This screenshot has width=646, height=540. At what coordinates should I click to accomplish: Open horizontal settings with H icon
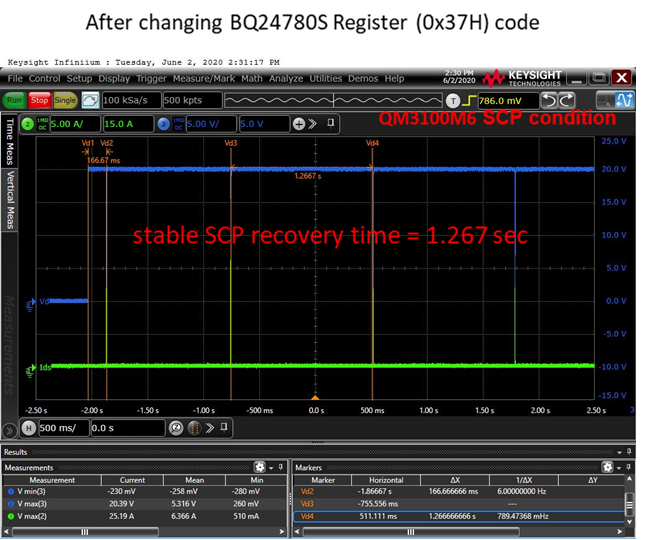(x=29, y=428)
